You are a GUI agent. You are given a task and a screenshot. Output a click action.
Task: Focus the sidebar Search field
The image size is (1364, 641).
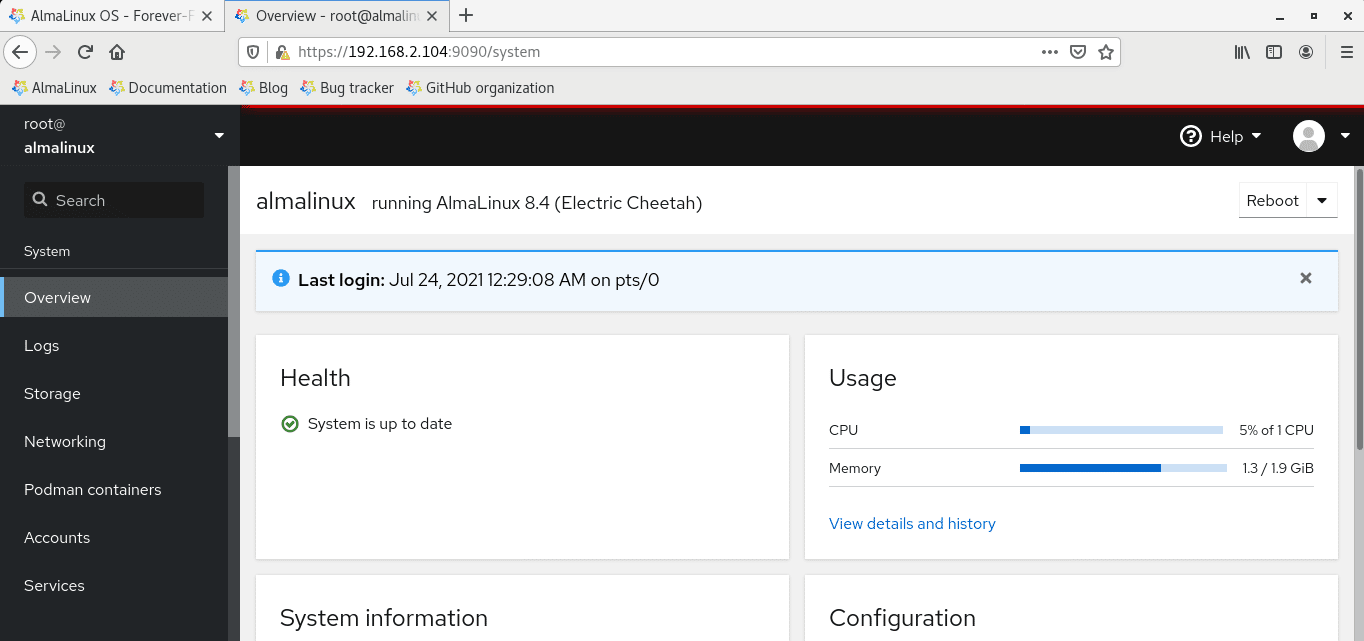[x=114, y=200]
